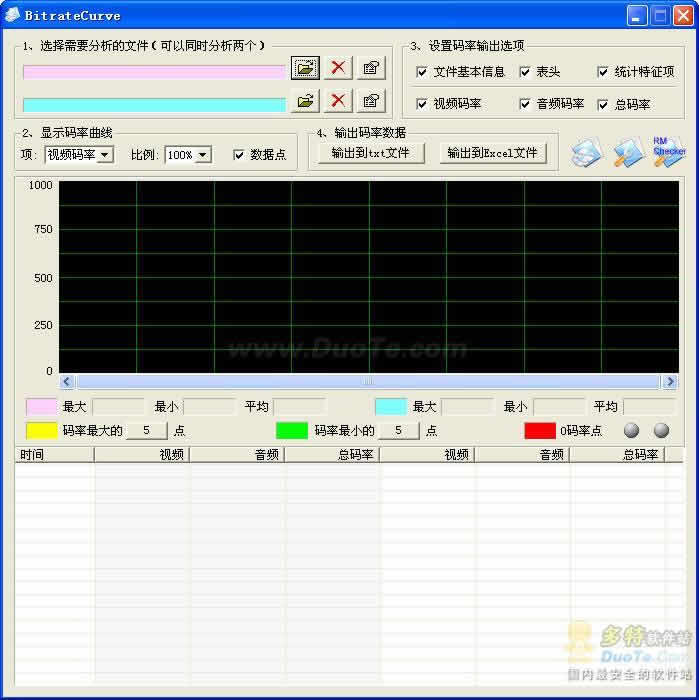Click 输出到Excel文件 button
The width and height of the screenshot is (699, 700).
click(493, 153)
